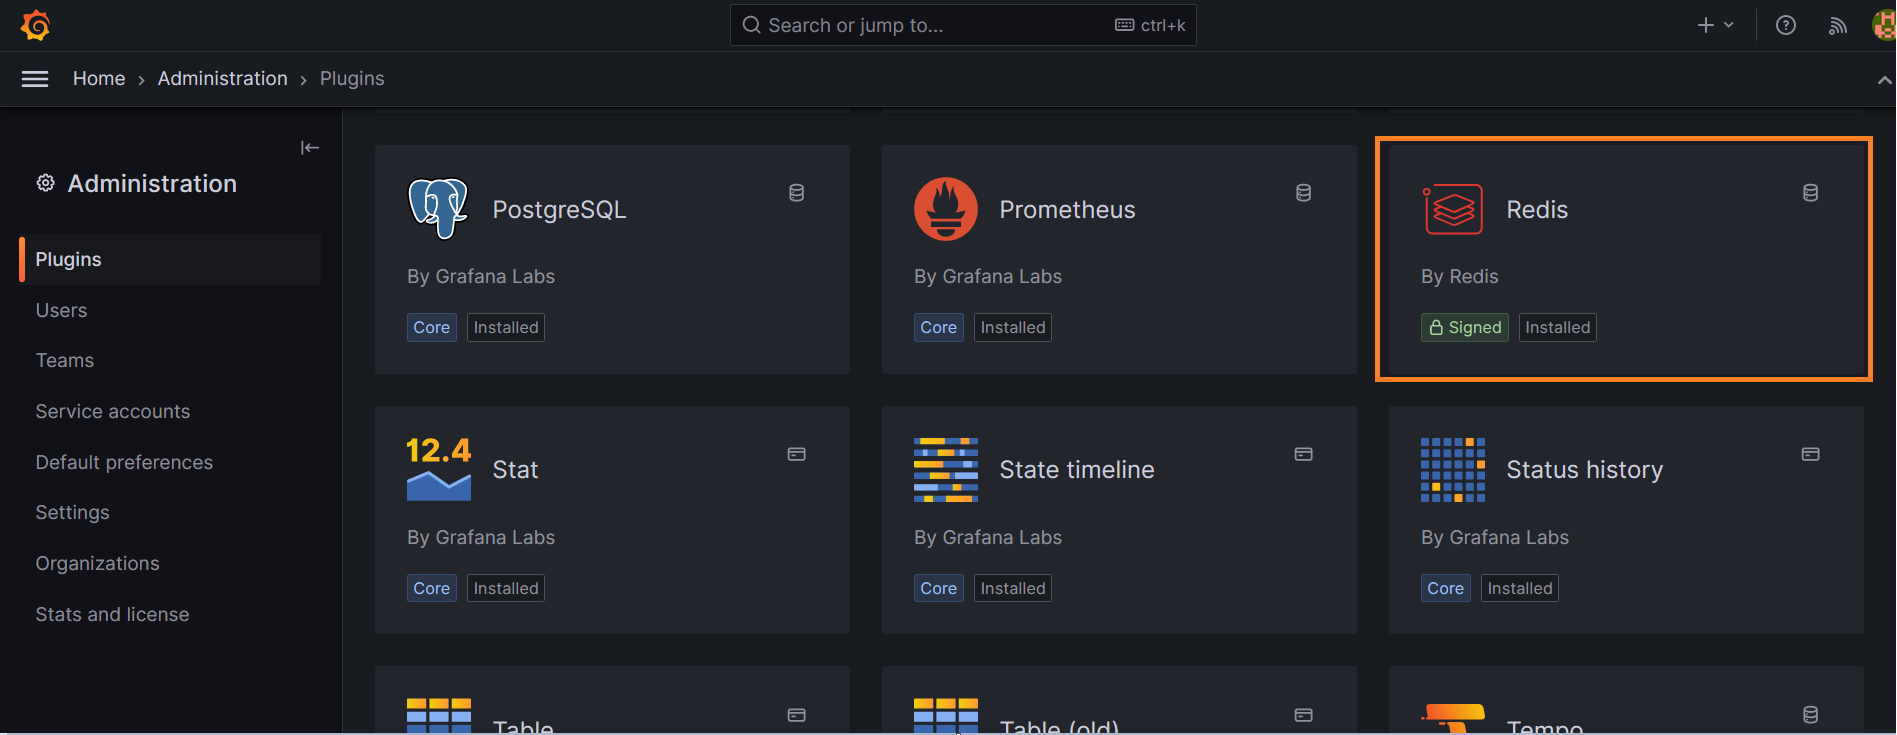Open Users in the Administration sidebar
This screenshot has width=1897, height=735.
point(61,310)
